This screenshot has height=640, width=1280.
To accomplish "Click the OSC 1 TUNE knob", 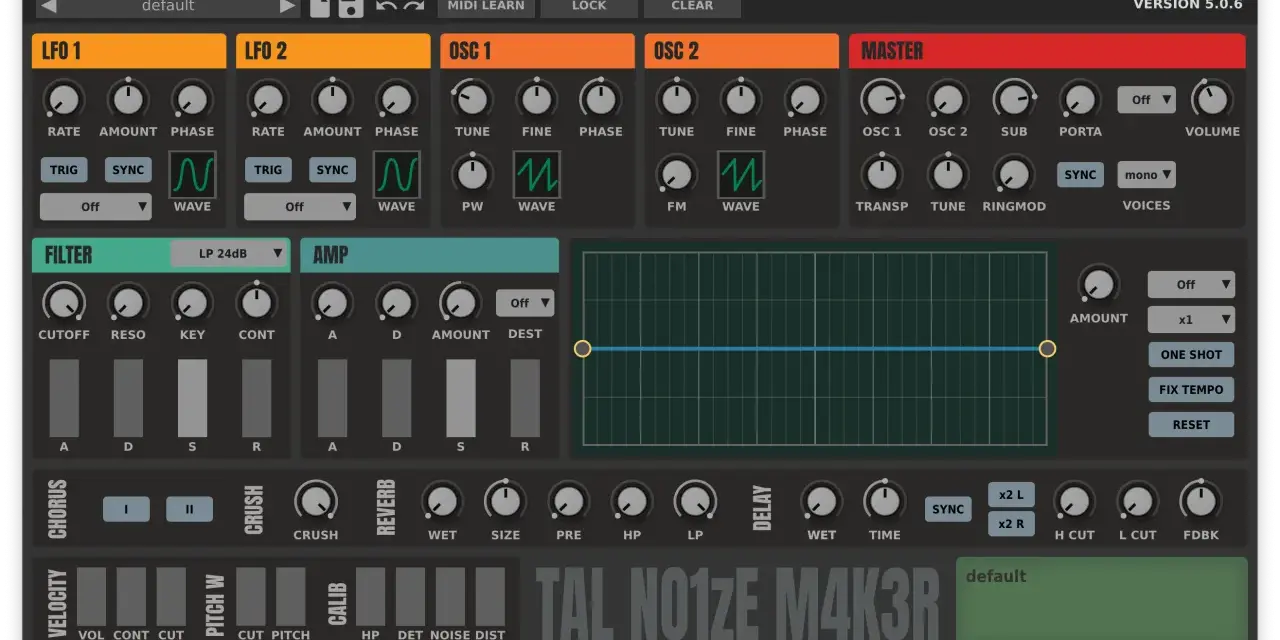I will pyautogui.click(x=472, y=99).
